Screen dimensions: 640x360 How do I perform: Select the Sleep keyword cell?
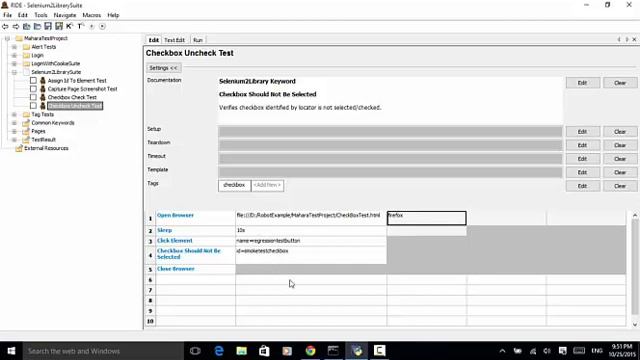click(195, 231)
